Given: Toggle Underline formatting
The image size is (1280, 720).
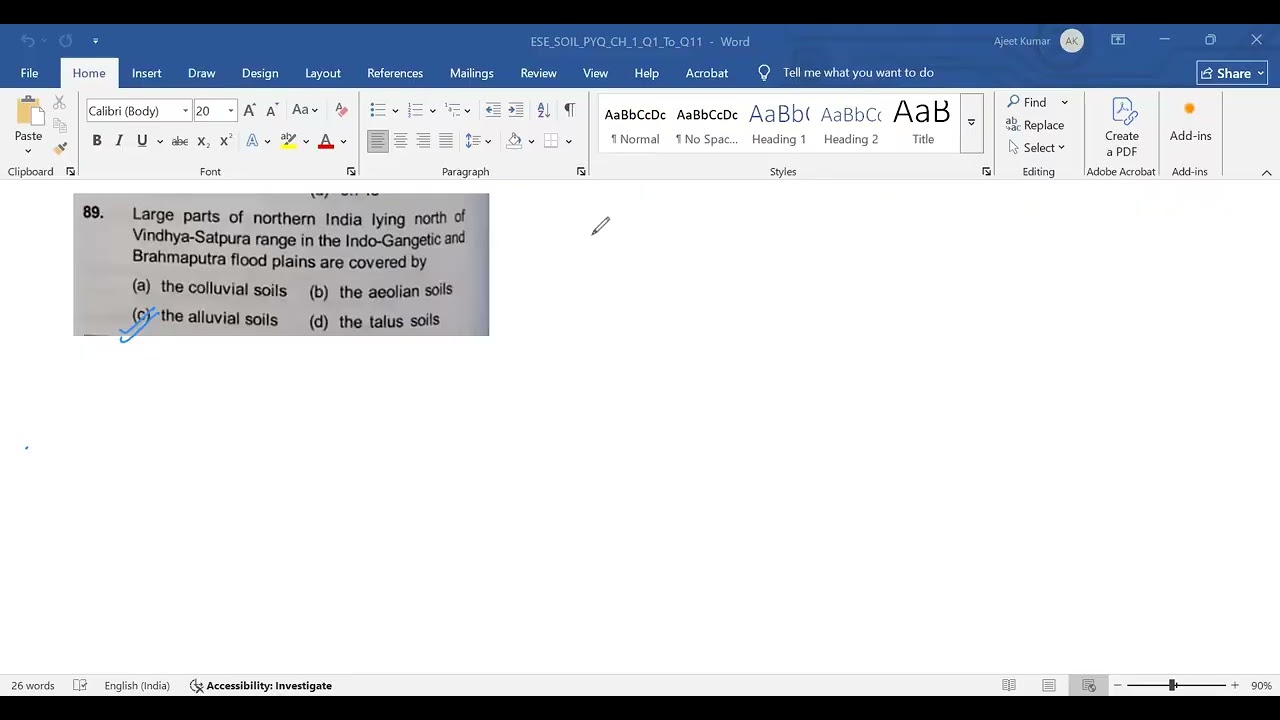Looking at the screenshot, I should (x=142, y=141).
